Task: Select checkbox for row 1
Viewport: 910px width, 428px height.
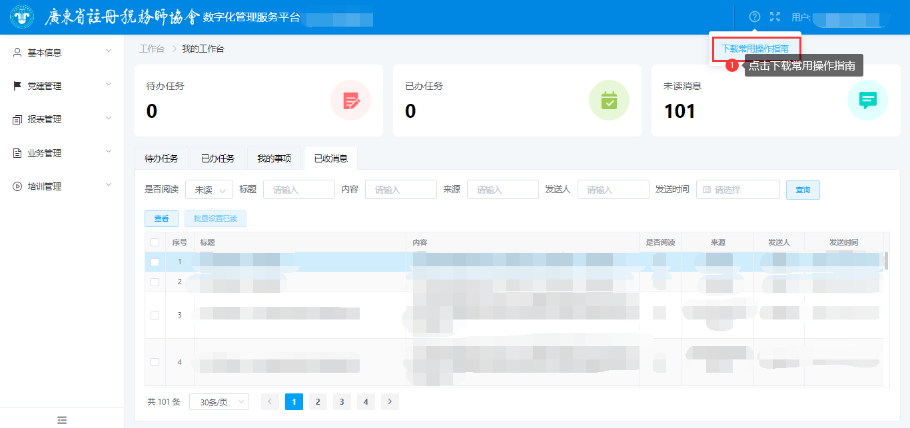Action: tap(155, 262)
